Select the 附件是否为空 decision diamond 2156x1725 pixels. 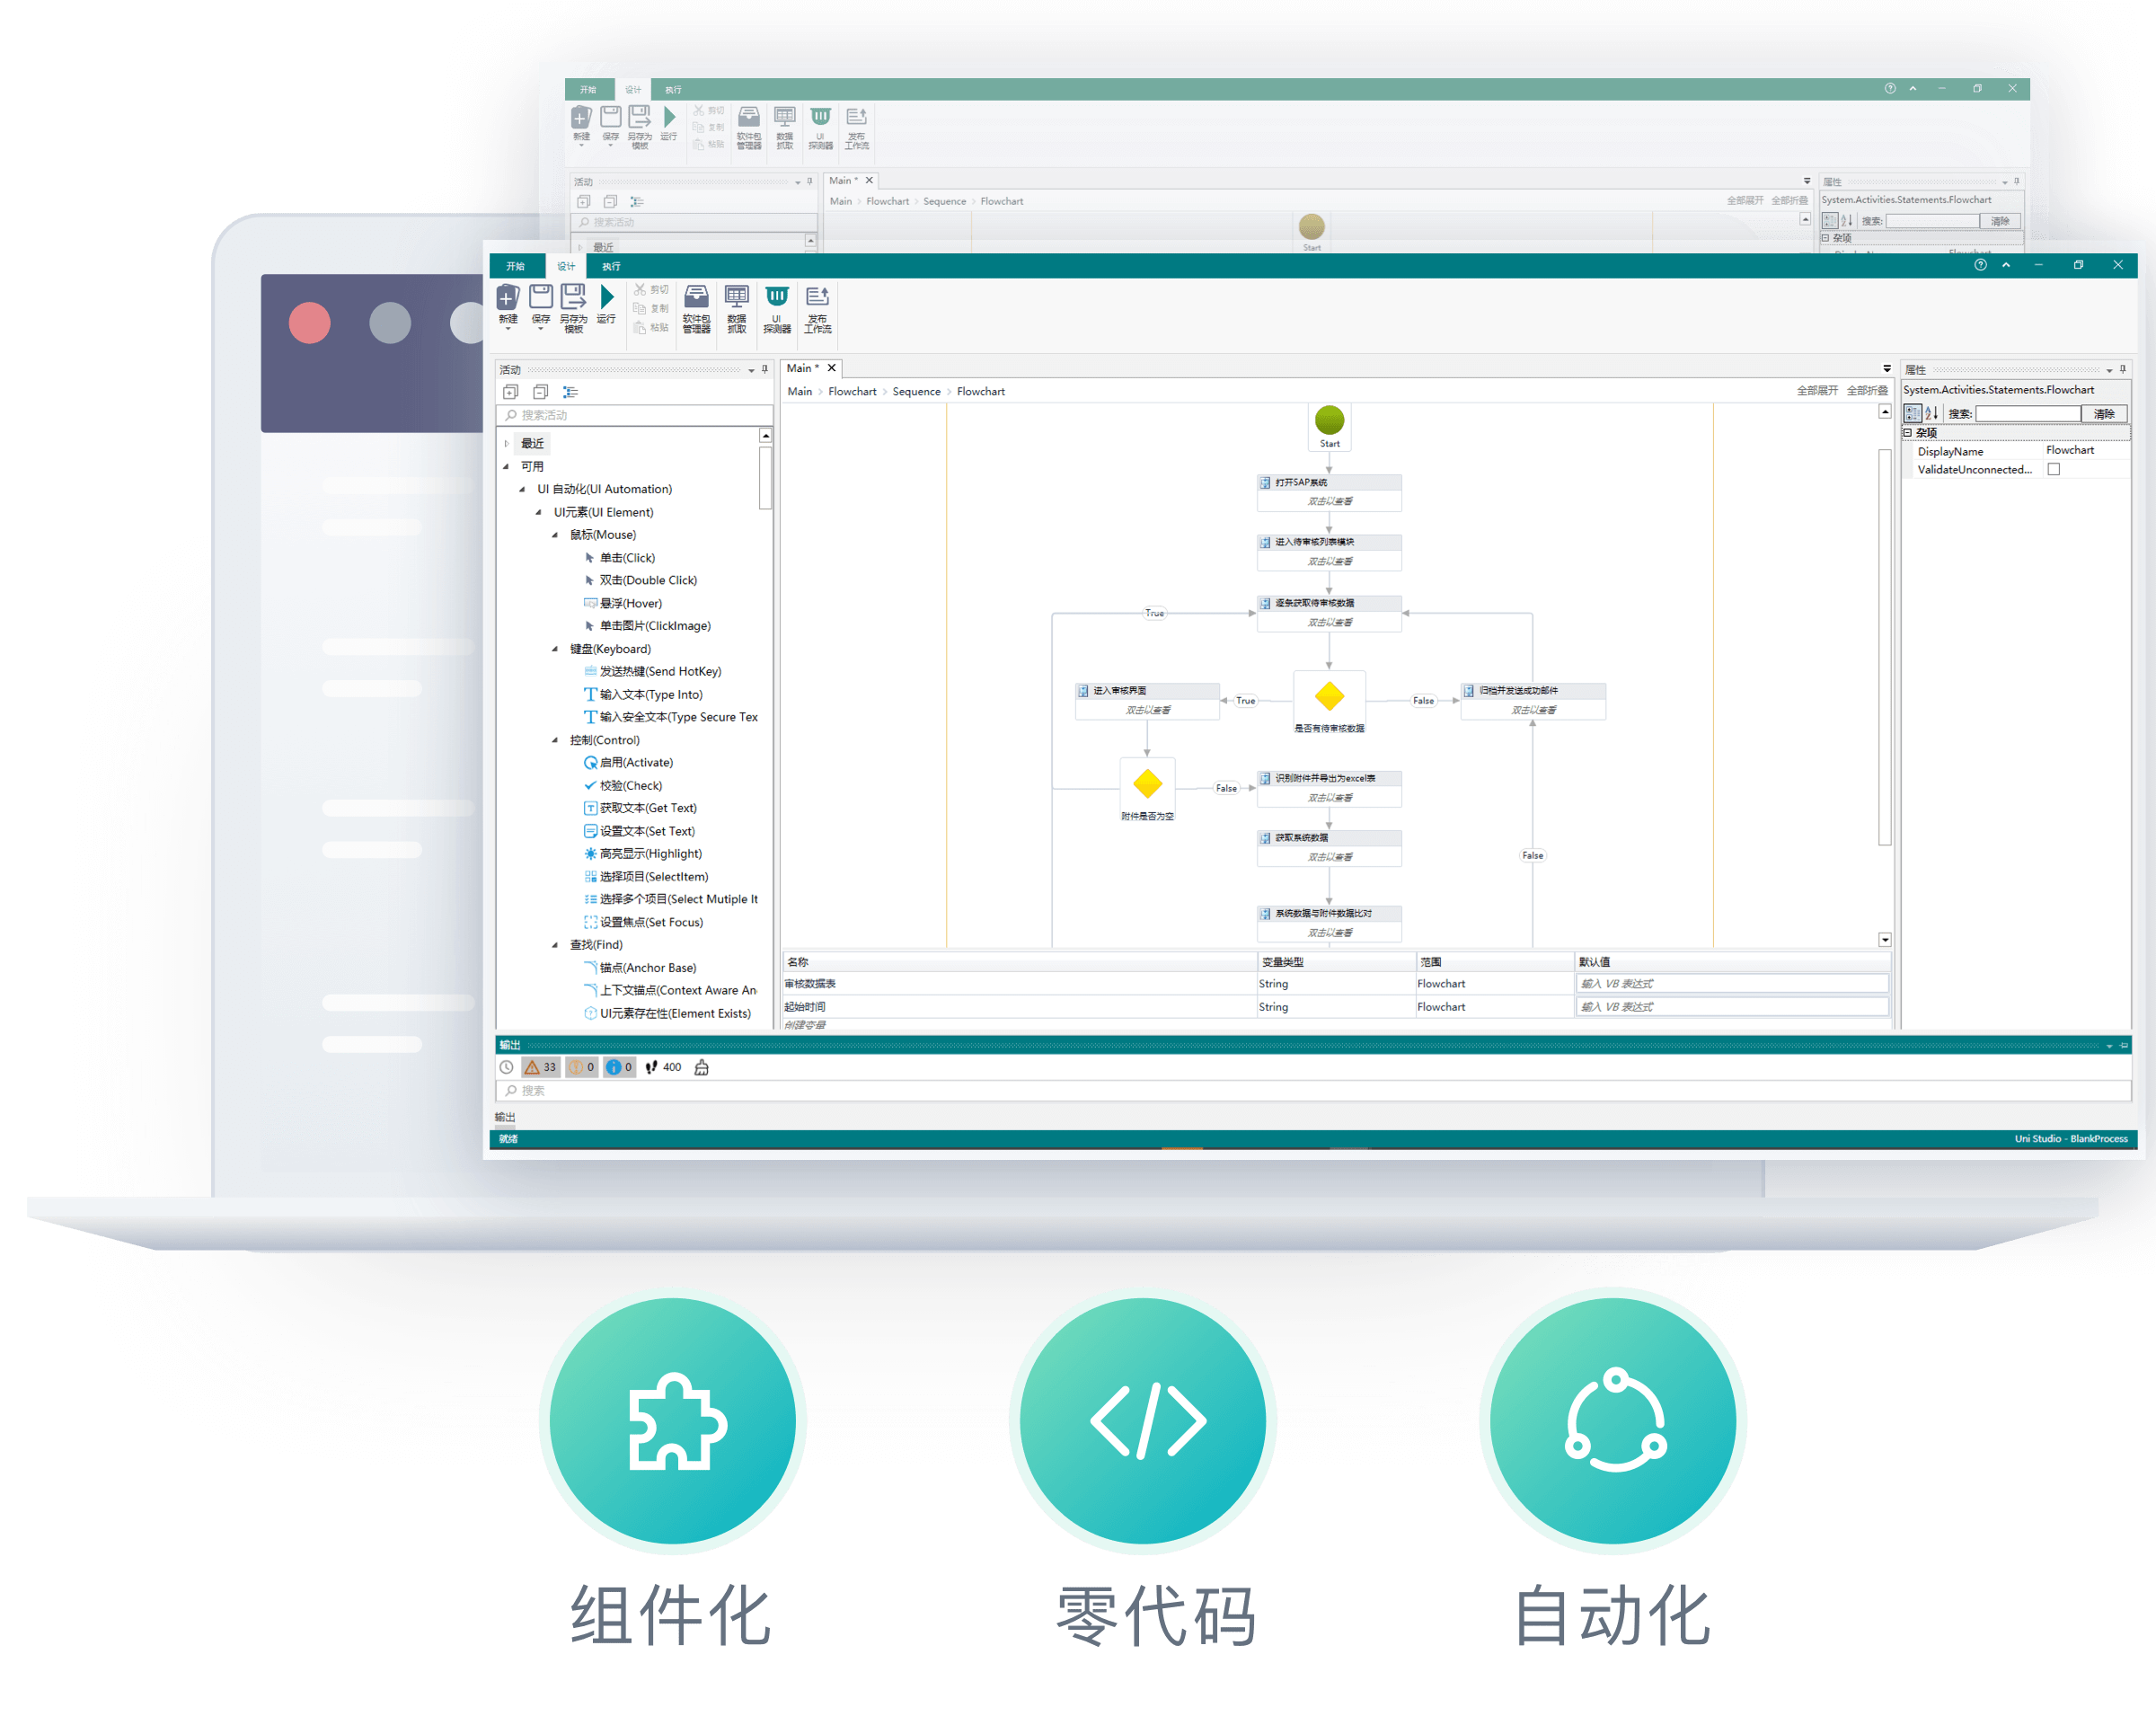(x=1147, y=783)
